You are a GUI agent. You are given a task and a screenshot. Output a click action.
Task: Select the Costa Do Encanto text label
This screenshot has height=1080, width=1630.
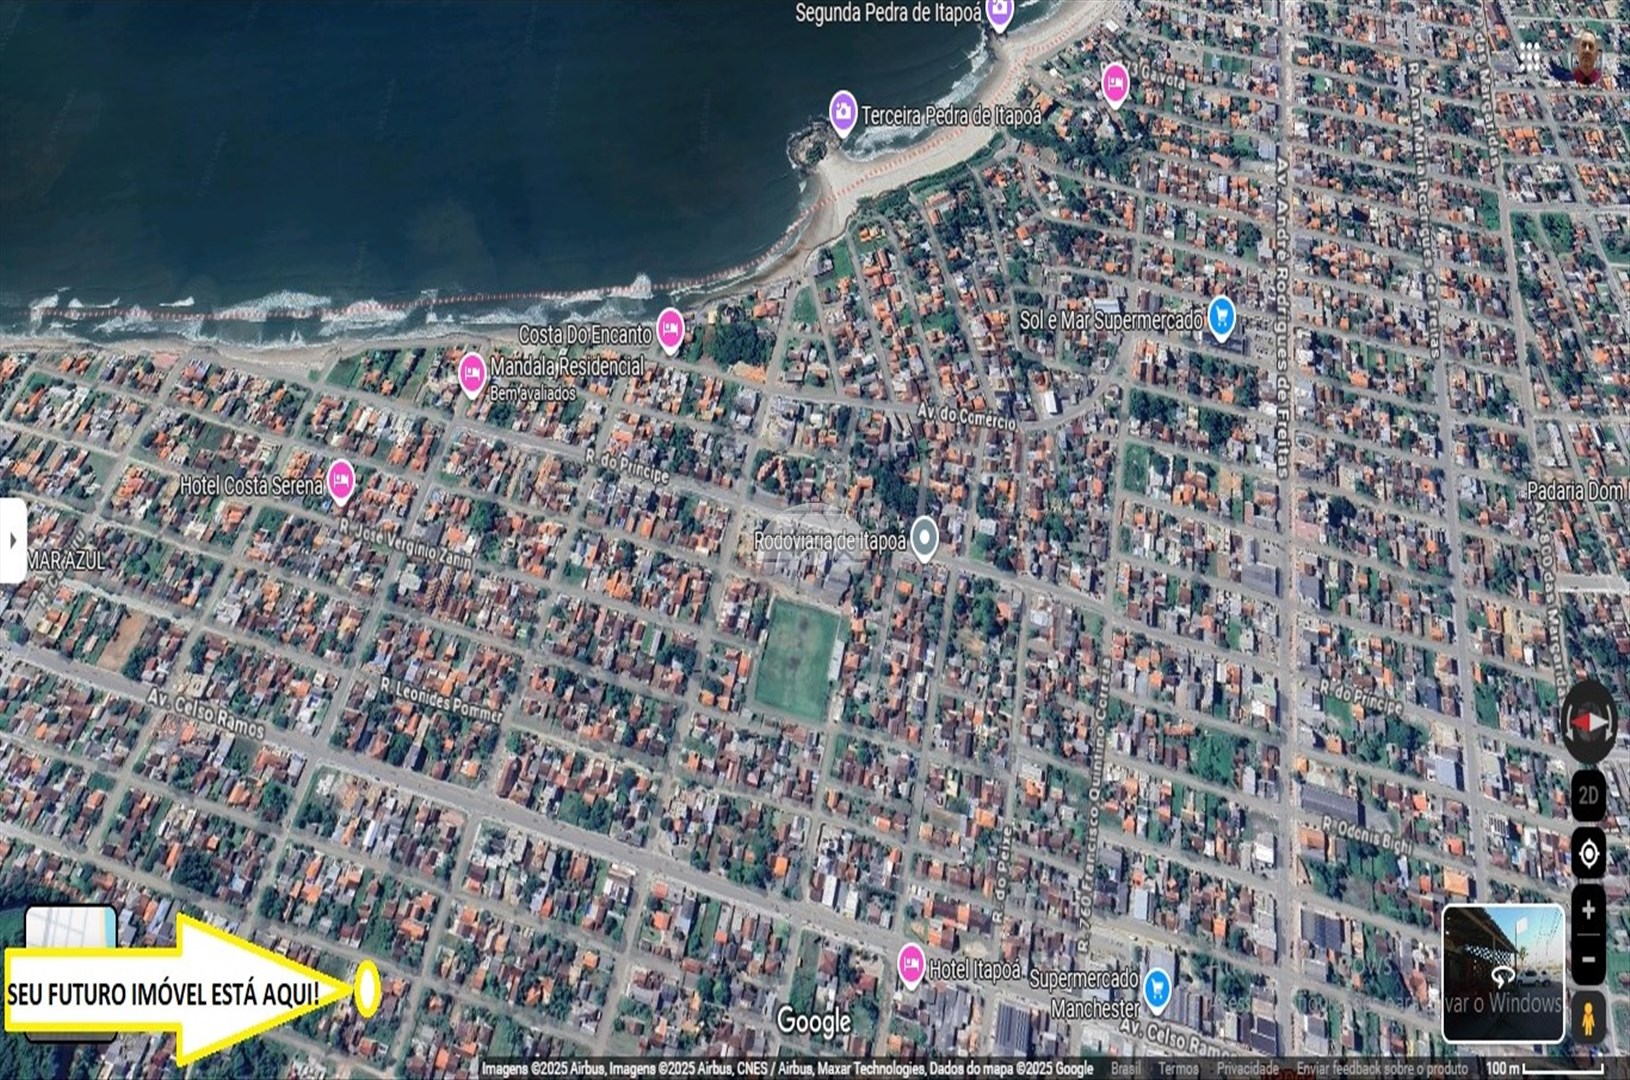click(x=584, y=335)
